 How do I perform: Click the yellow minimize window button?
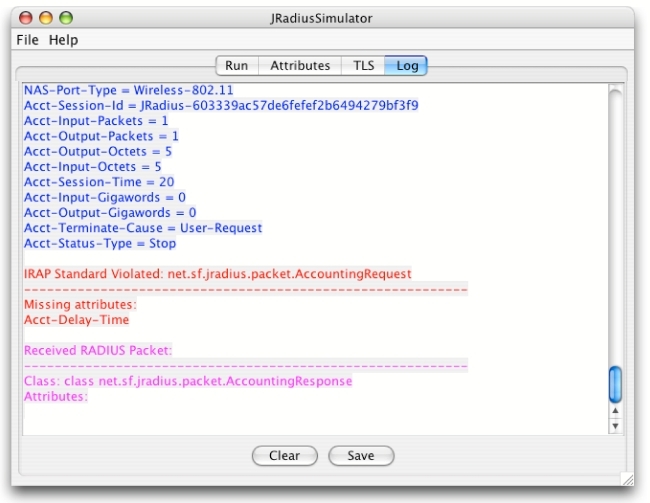tap(46, 18)
